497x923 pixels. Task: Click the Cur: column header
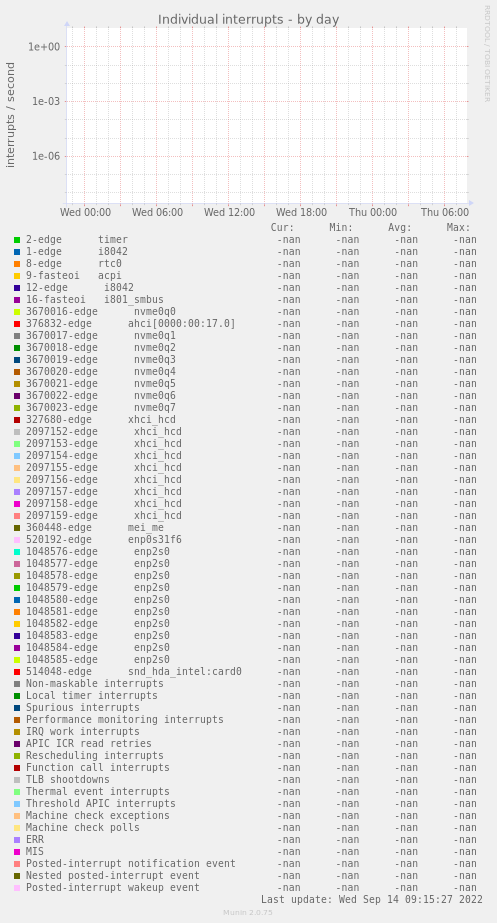[x=282, y=227]
